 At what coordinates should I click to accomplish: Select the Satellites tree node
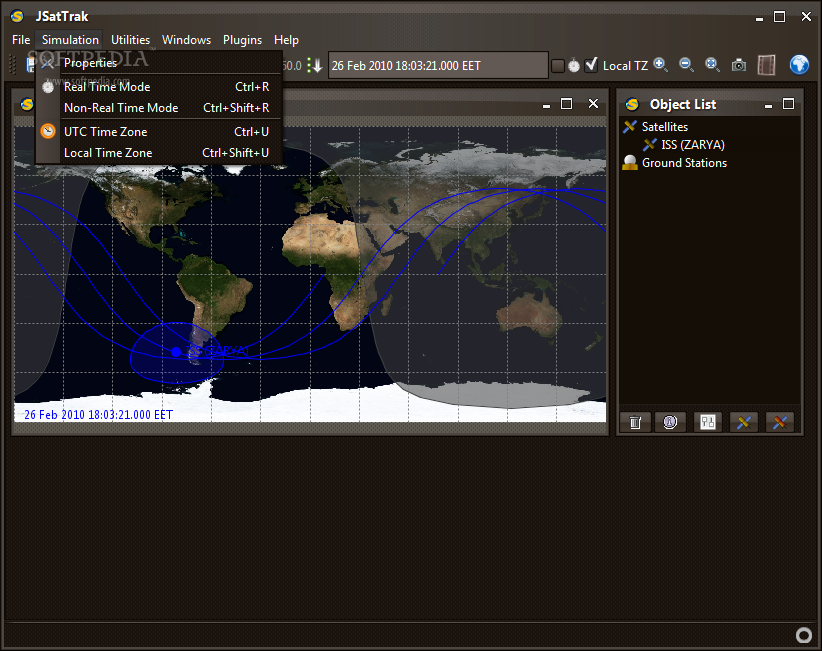[665, 127]
